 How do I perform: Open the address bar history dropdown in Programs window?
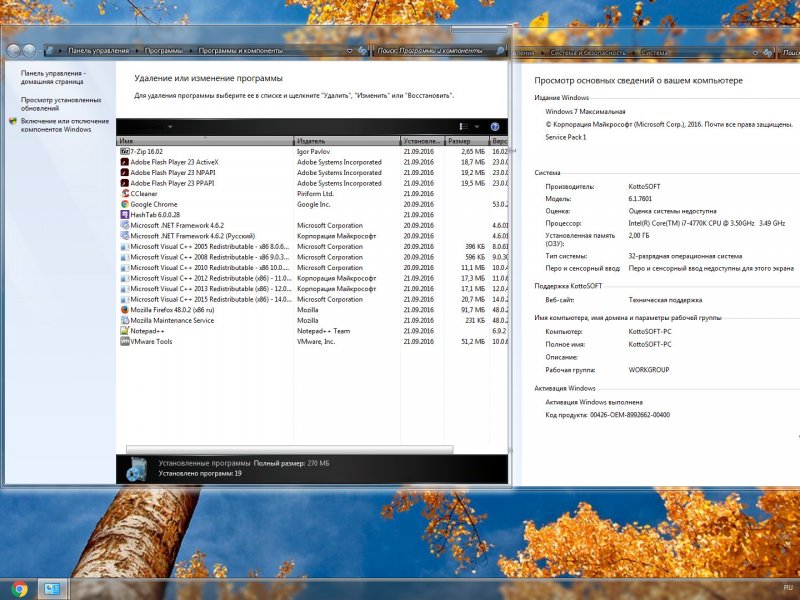(x=349, y=51)
